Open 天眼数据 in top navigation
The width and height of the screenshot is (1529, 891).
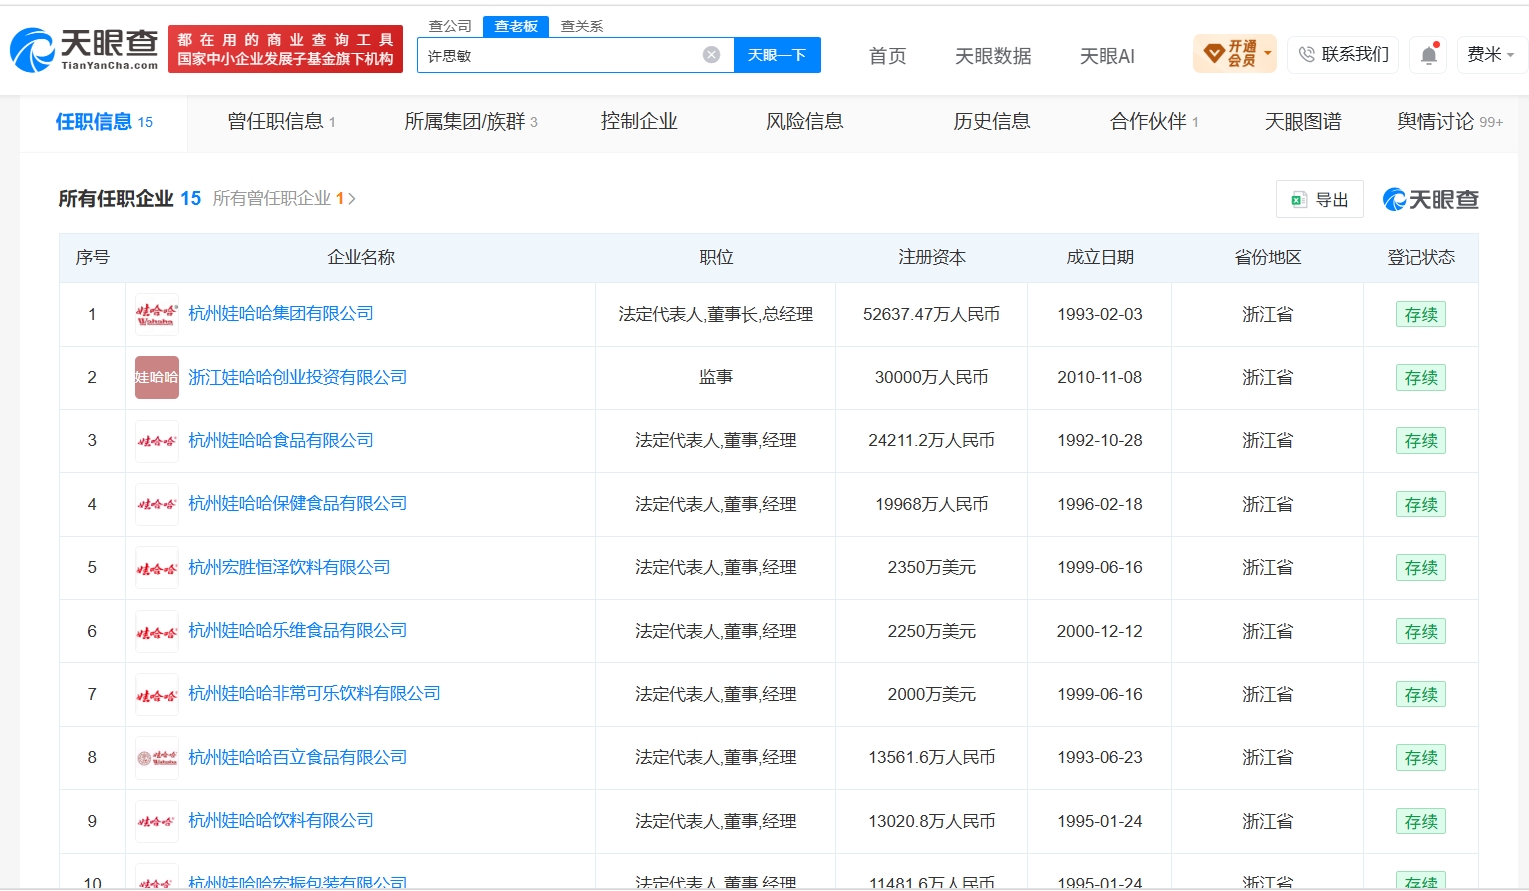pyautogui.click(x=993, y=56)
